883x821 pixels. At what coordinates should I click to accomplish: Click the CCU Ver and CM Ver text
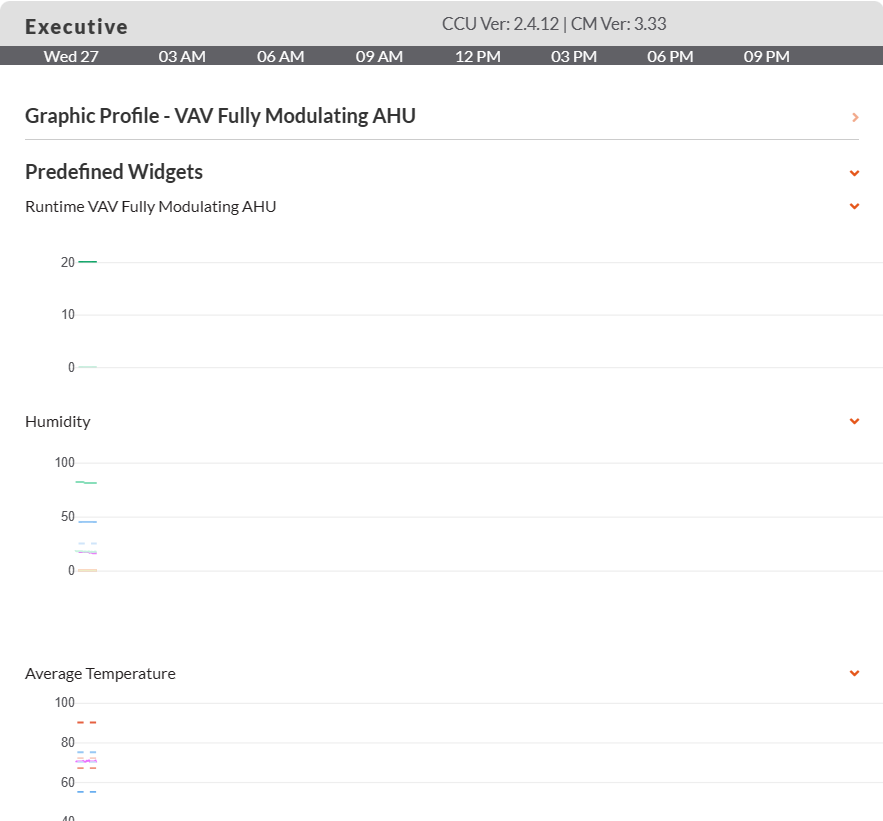click(x=554, y=24)
